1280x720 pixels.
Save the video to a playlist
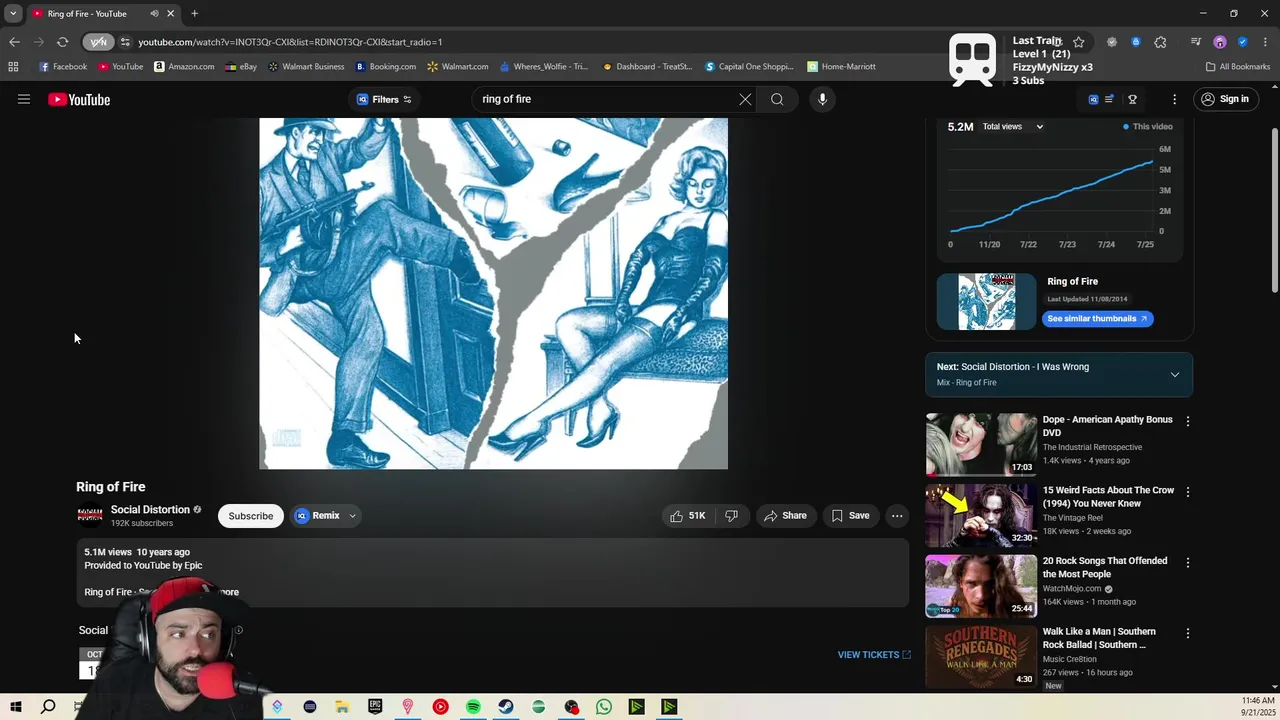click(850, 516)
